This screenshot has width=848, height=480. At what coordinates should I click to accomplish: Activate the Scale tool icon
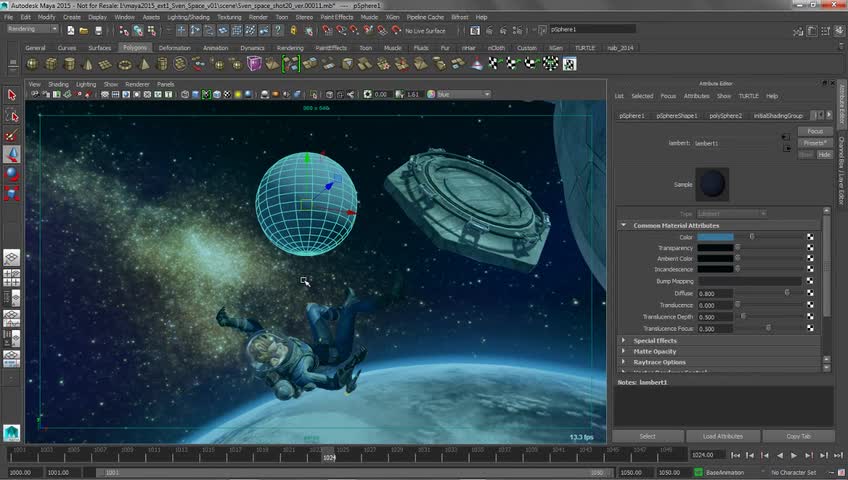pyautogui.click(x=12, y=194)
